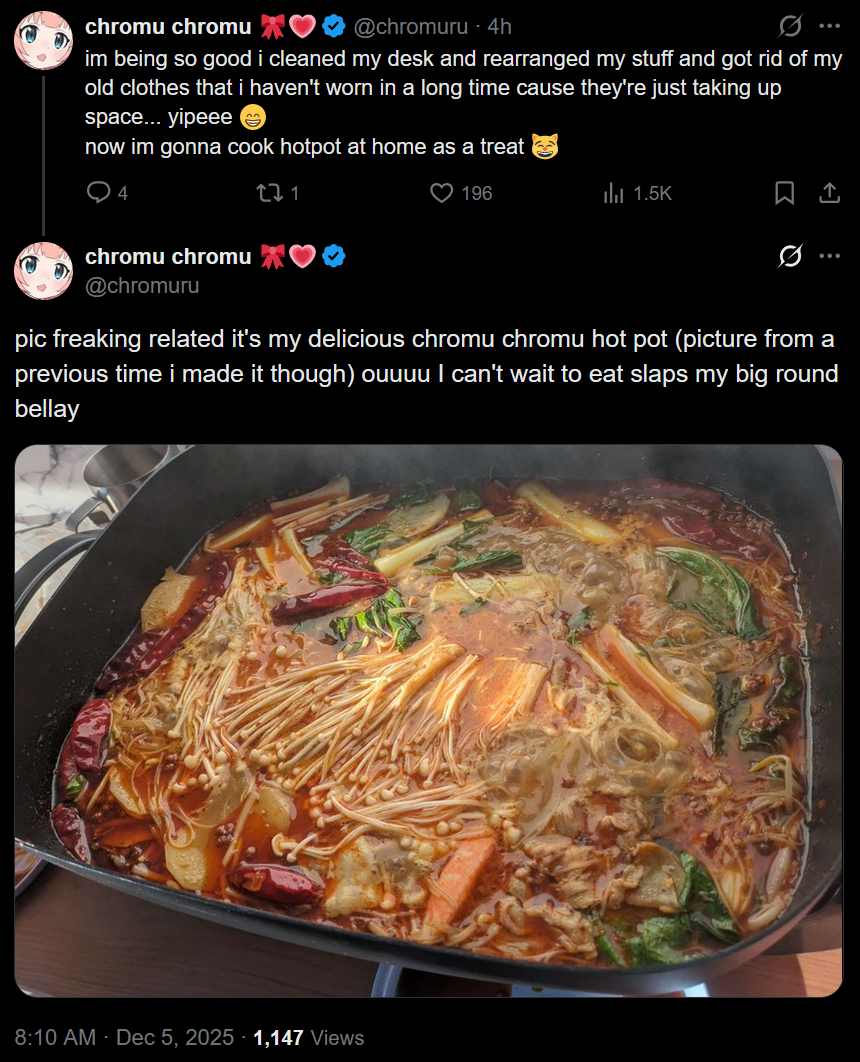
Task: Open Grok icon on second tweet
Action: coord(790,256)
